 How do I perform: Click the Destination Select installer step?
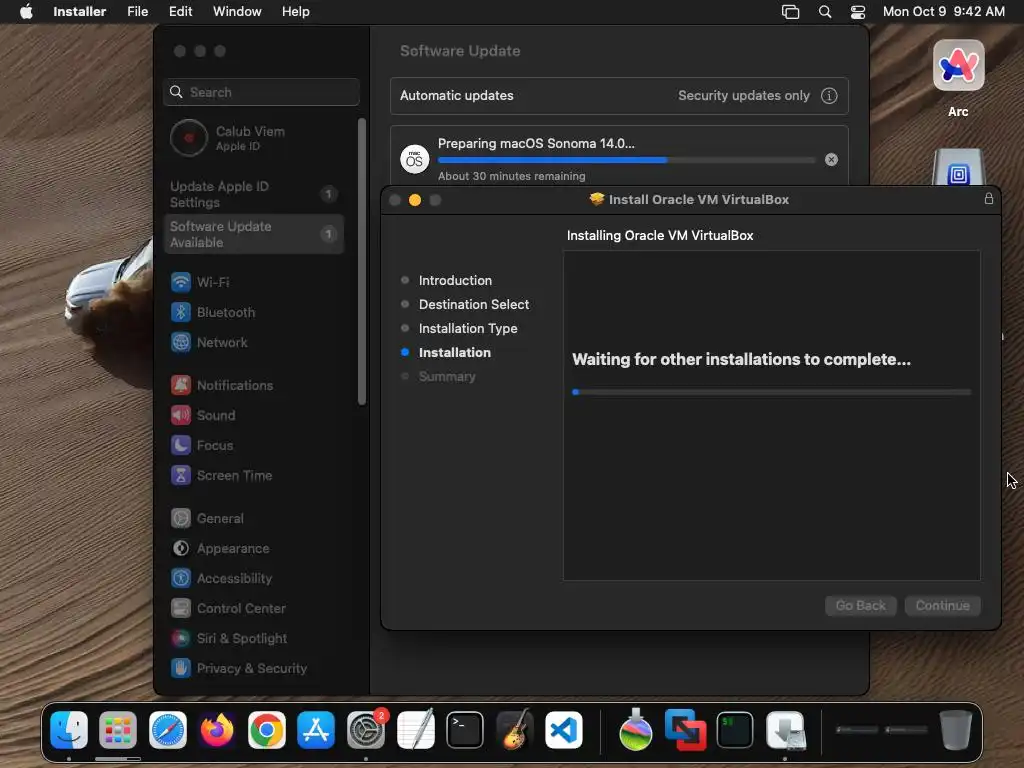coord(473,304)
